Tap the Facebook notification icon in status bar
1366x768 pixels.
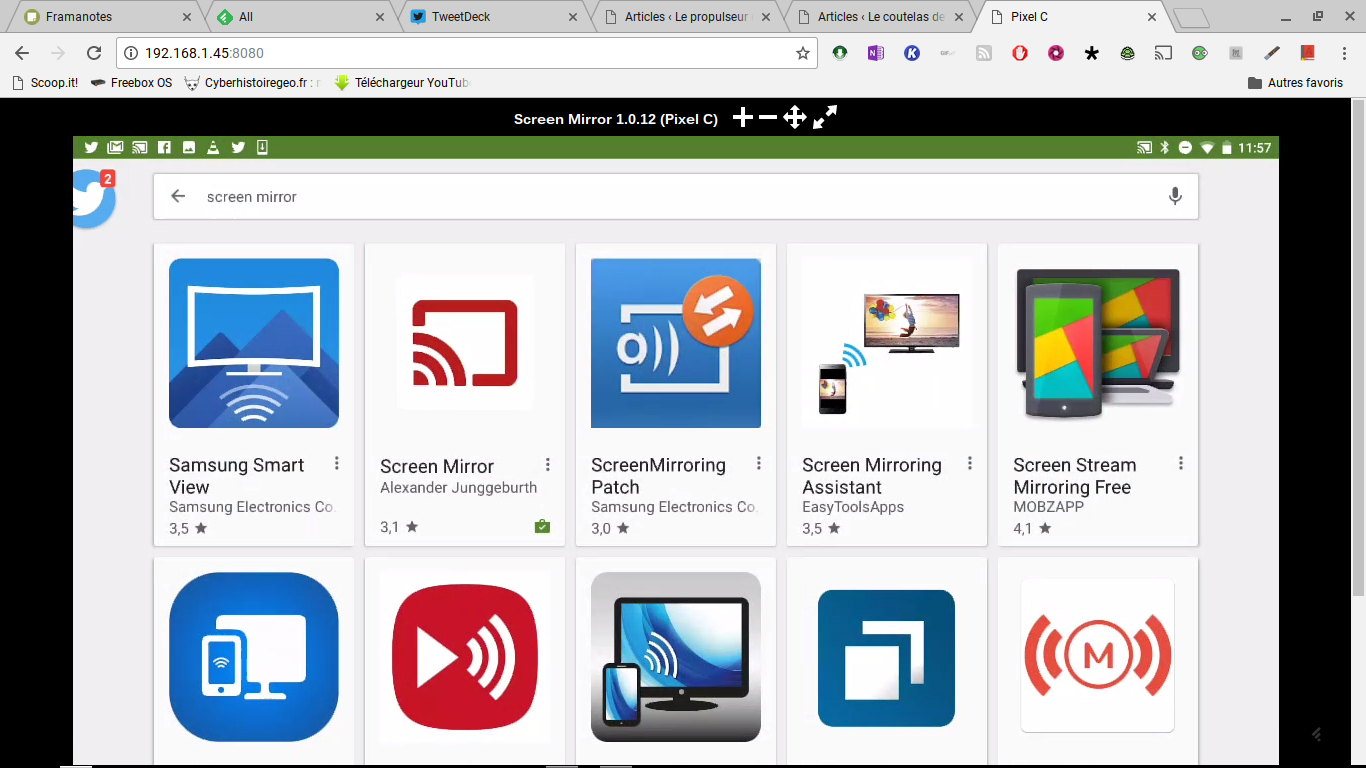point(164,147)
